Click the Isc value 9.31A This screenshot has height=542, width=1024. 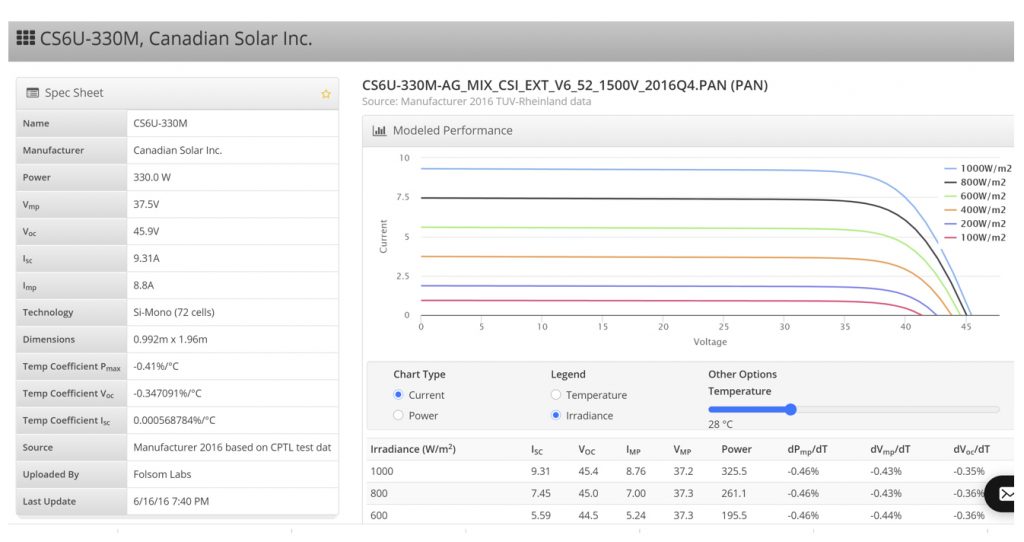pos(146,258)
